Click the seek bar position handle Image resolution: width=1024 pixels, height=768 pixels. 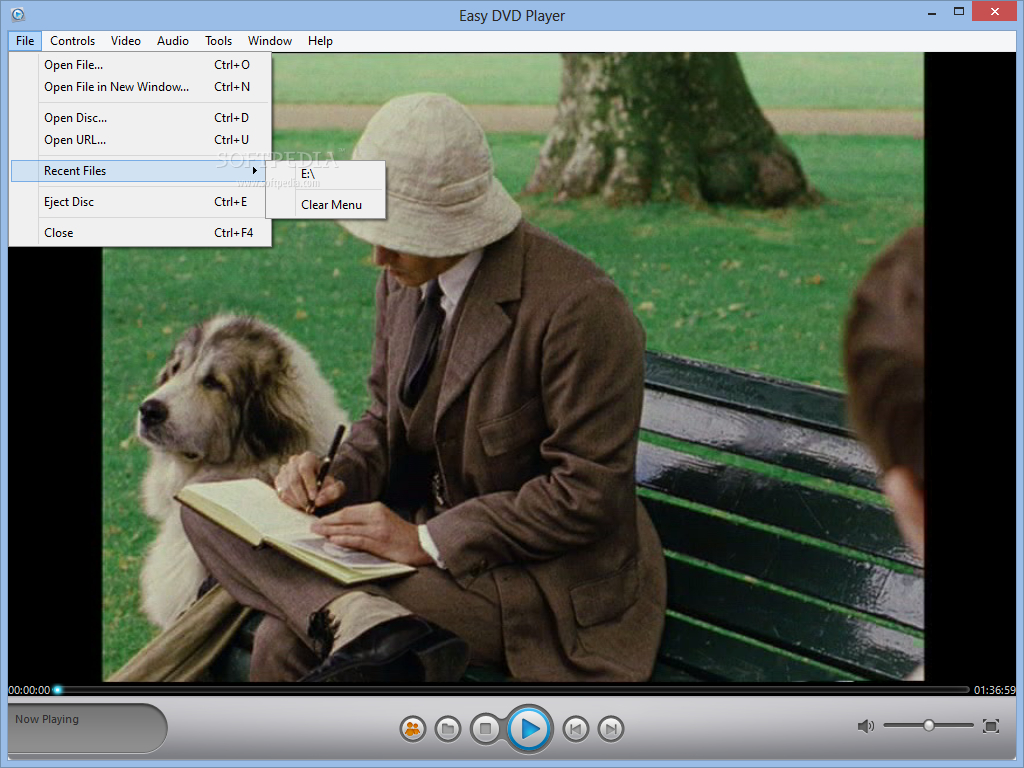(x=57, y=690)
